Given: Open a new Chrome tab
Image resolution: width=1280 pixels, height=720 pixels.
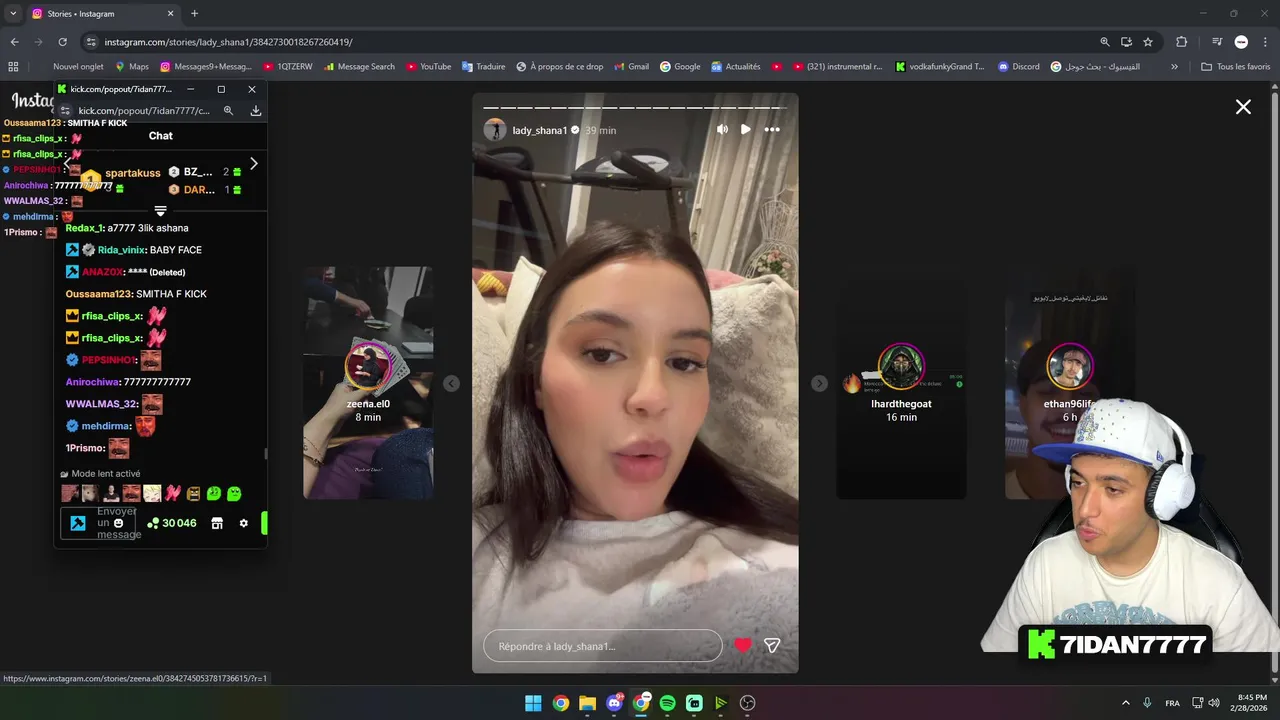Looking at the screenshot, I should click(x=194, y=14).
